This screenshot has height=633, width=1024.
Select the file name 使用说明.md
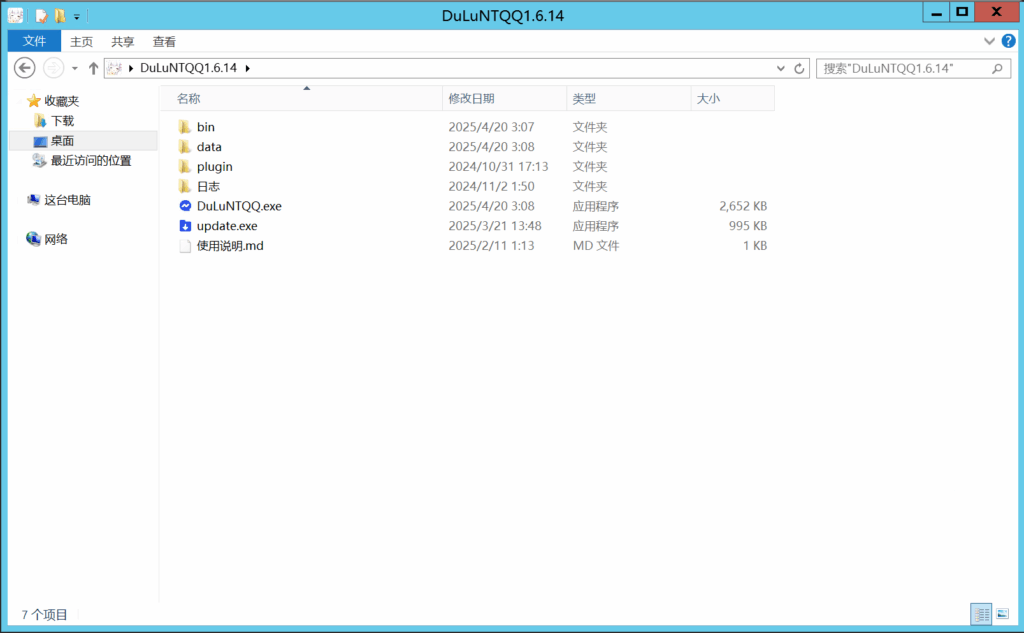pos(230,246)
